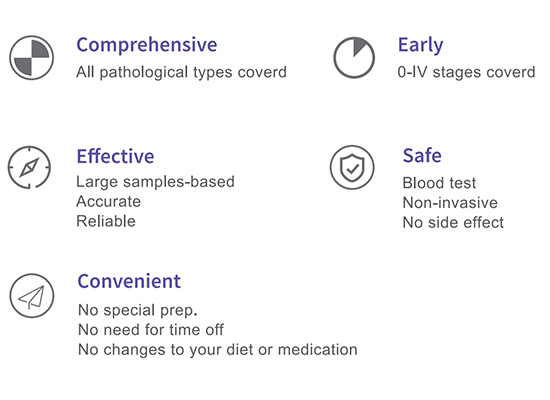Screen dimensions: 550x400
Task: Select the Convenient heading
Action: point(129,281)
